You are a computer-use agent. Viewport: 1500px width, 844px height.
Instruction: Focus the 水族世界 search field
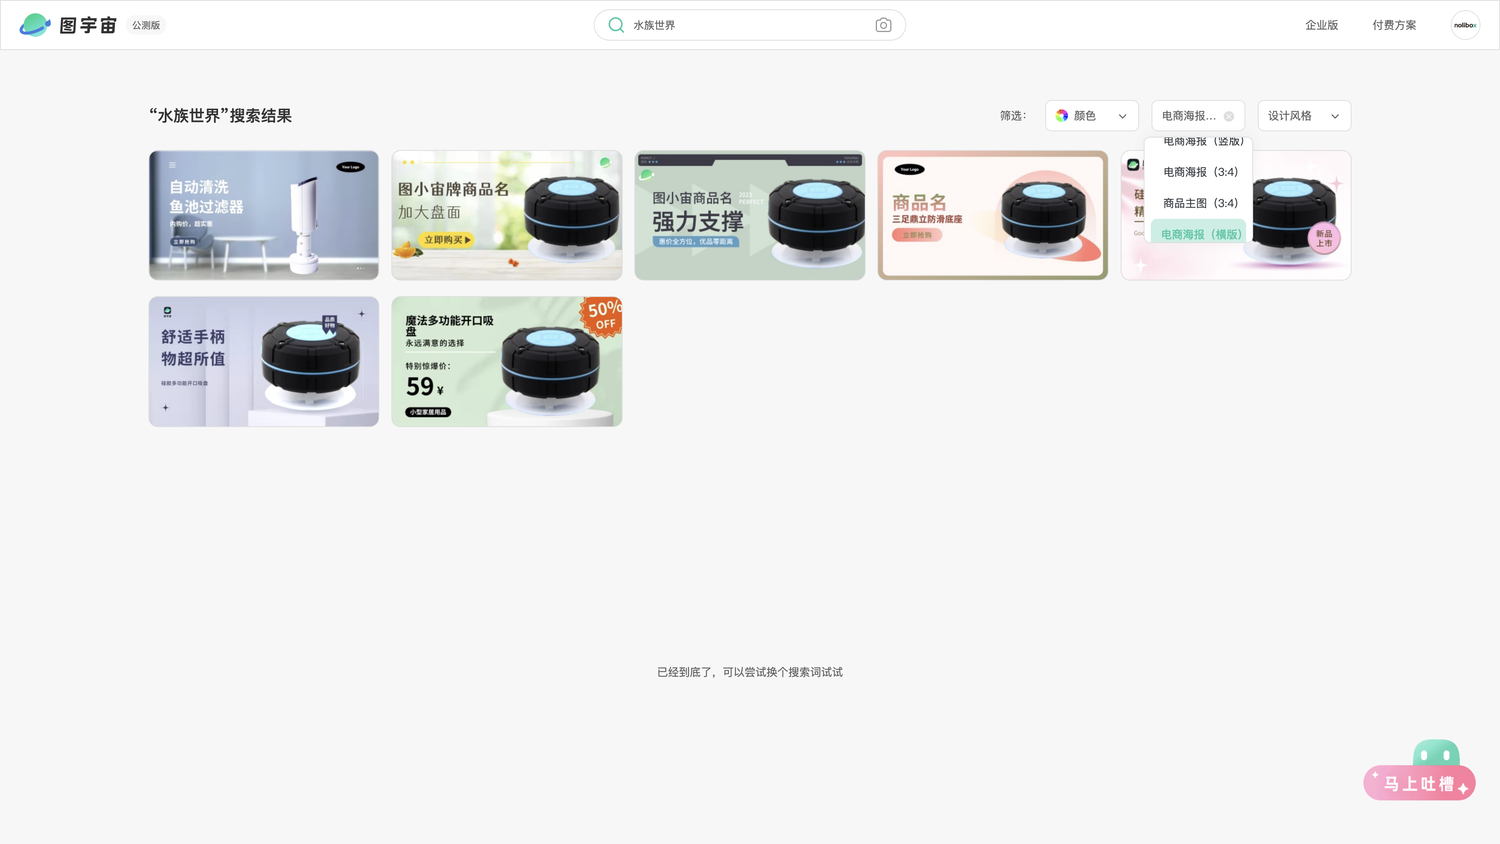(749, 25)
